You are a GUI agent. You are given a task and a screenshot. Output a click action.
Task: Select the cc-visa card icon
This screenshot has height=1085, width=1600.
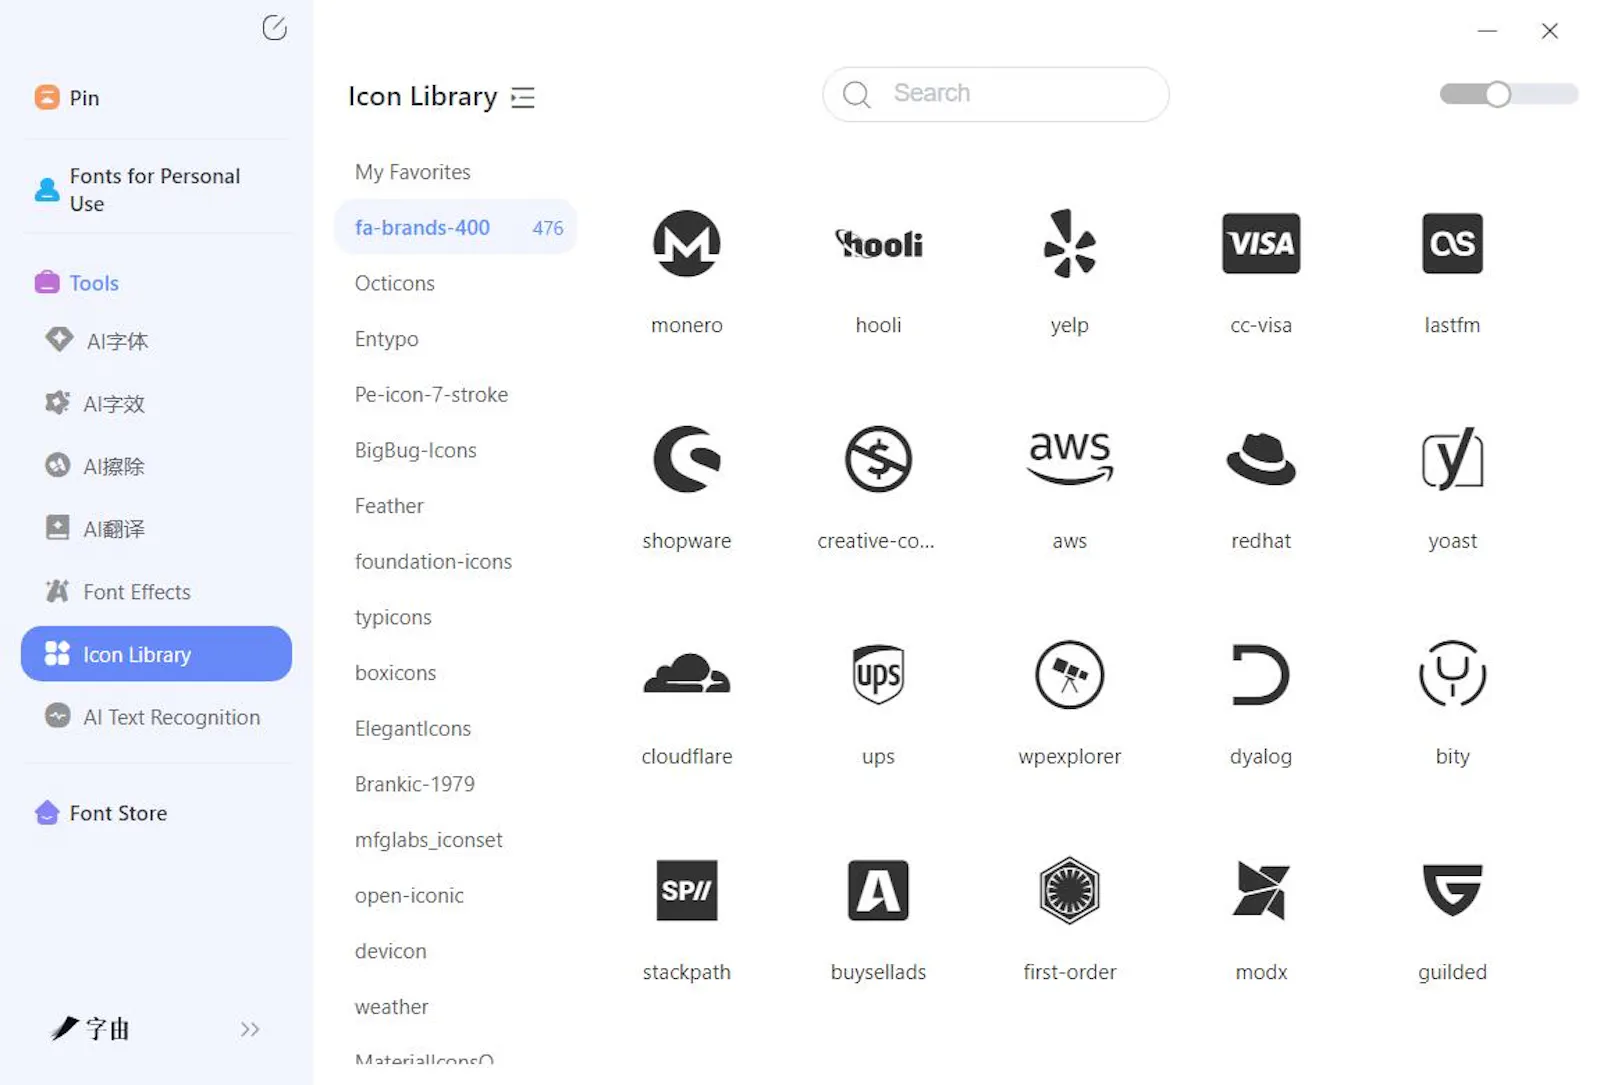tap(1261, 243)
